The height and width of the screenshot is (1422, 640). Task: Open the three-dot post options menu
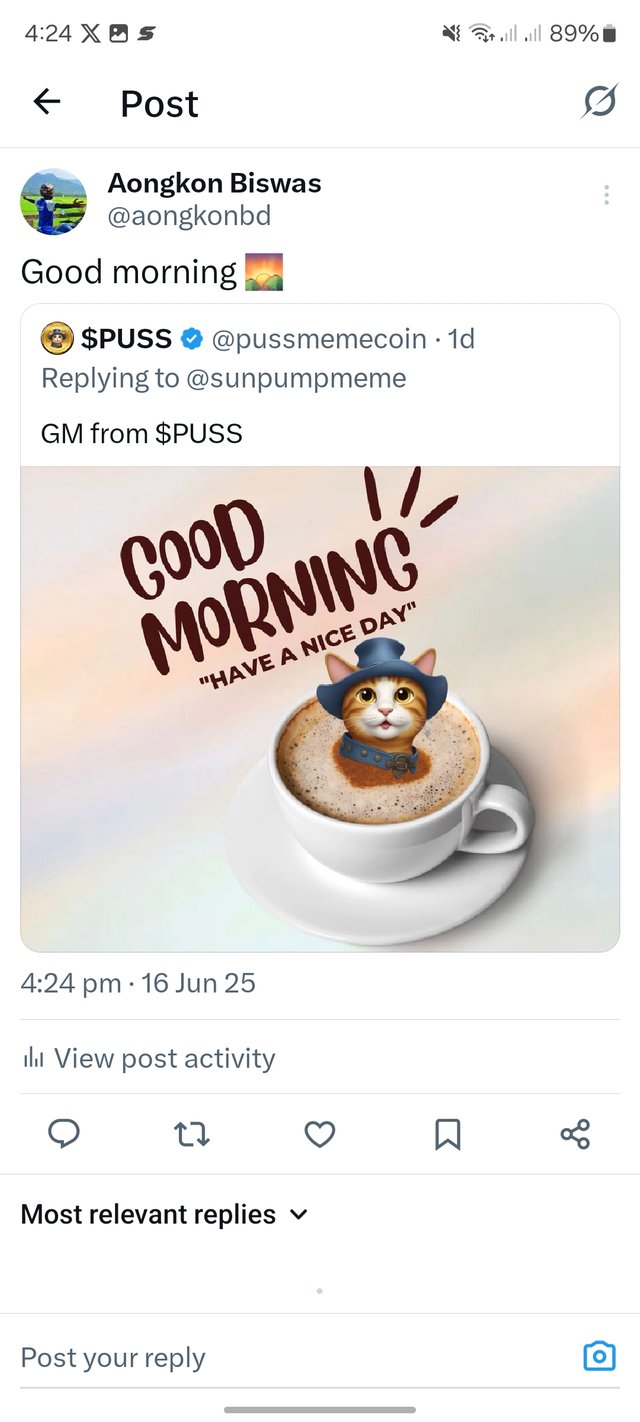pyautogui.click(x=606, y=195)
